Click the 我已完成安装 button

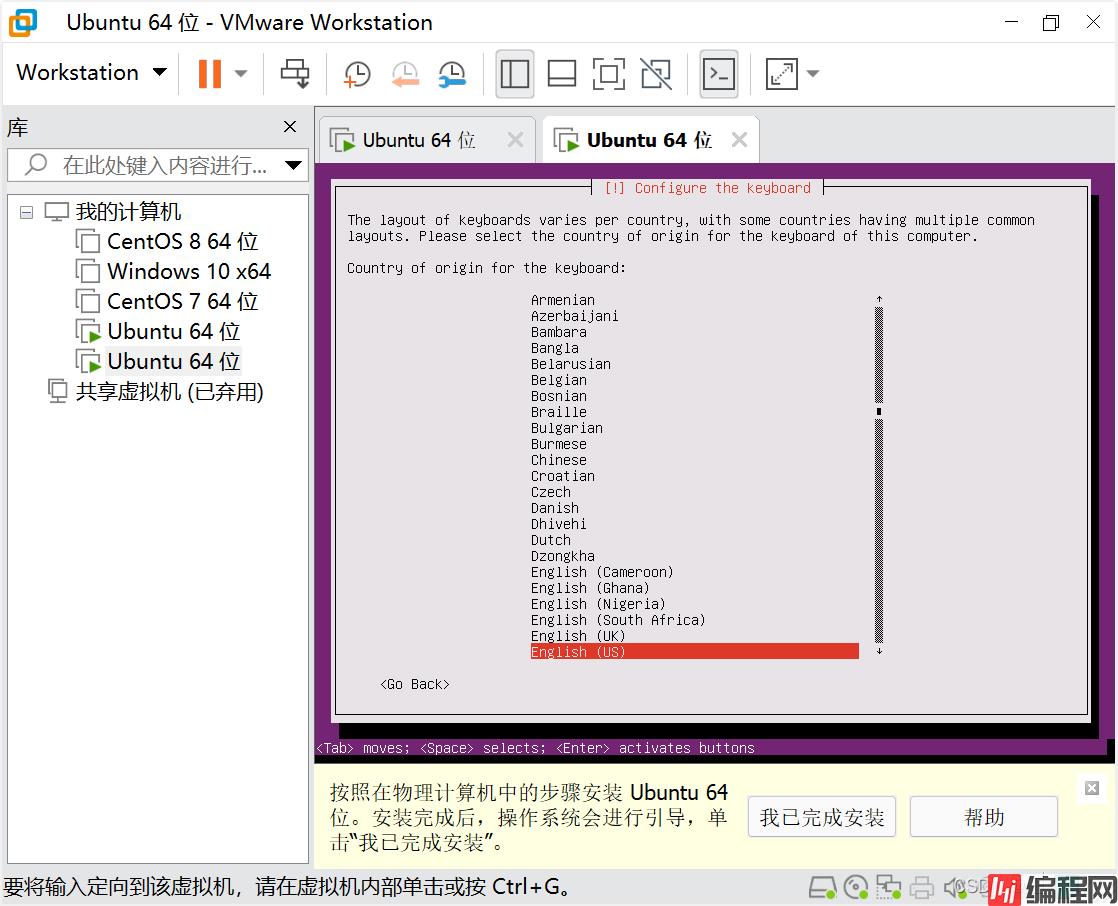821,817
